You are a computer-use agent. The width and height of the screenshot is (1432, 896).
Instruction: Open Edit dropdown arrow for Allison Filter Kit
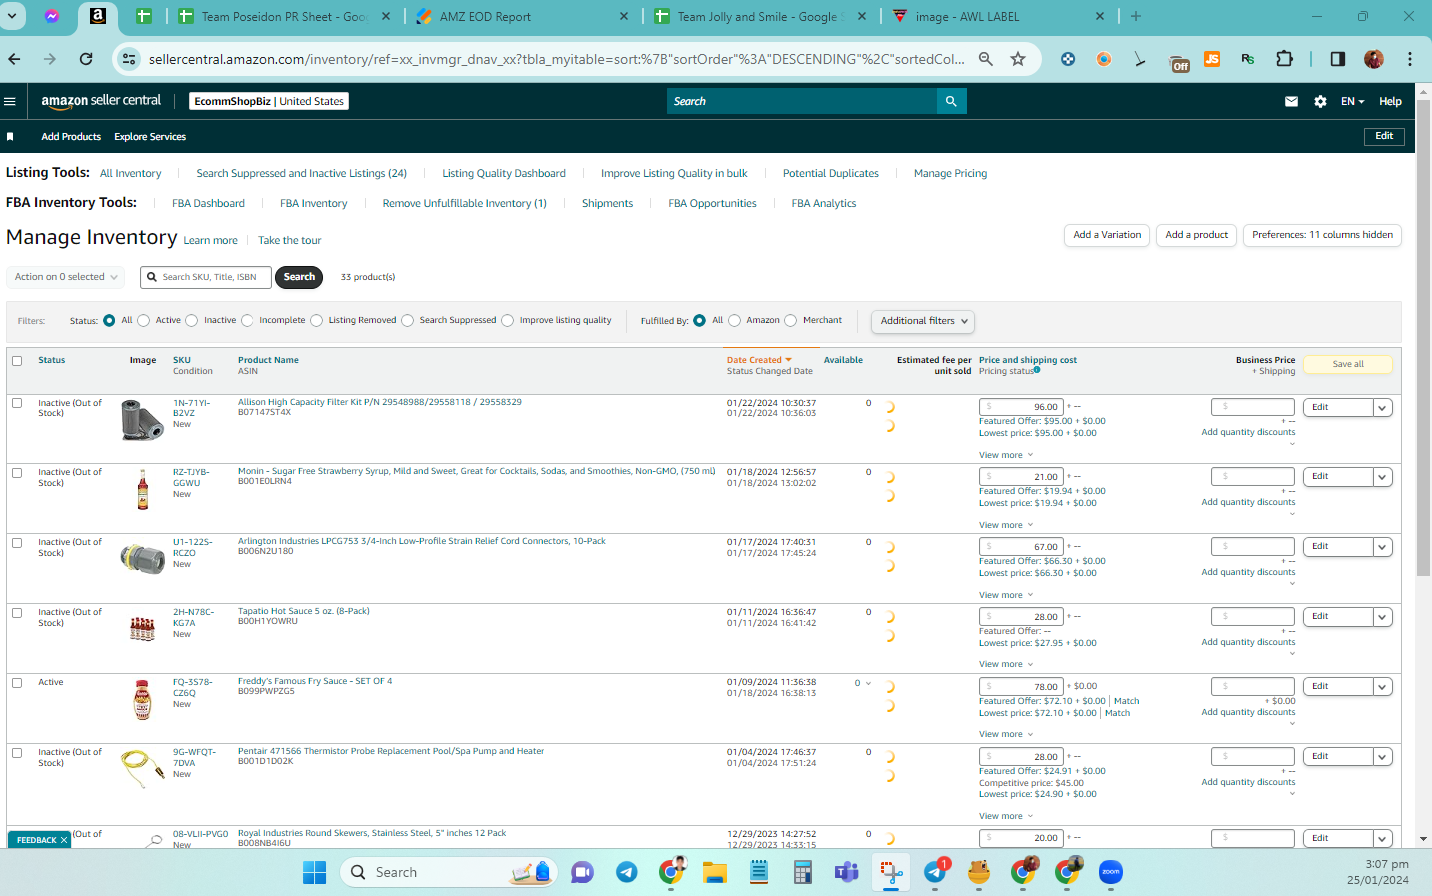[x=1383, y=408]
